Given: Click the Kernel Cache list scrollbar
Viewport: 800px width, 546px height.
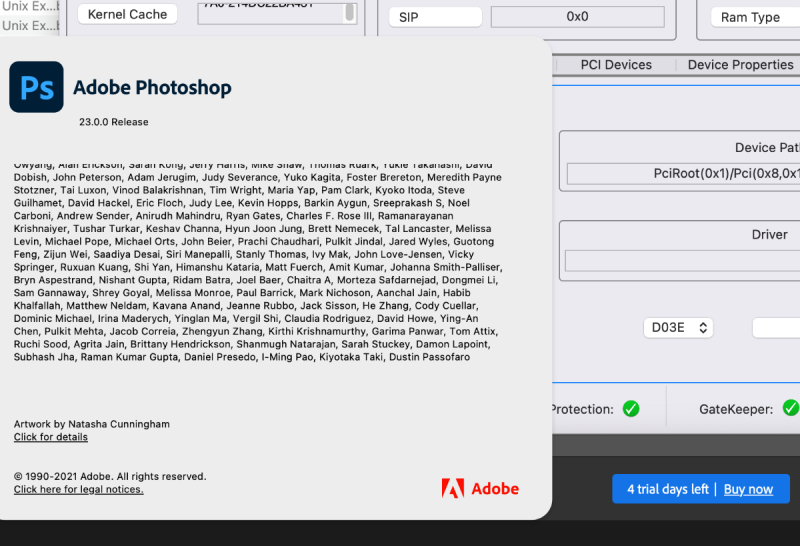Looking at the screenshot, I should click(349, 12).
